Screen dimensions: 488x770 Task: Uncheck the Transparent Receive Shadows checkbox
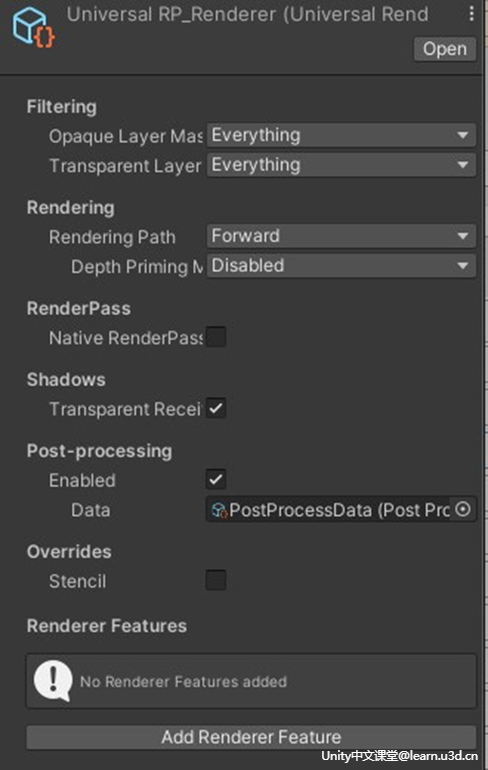[x=216, y=408]
